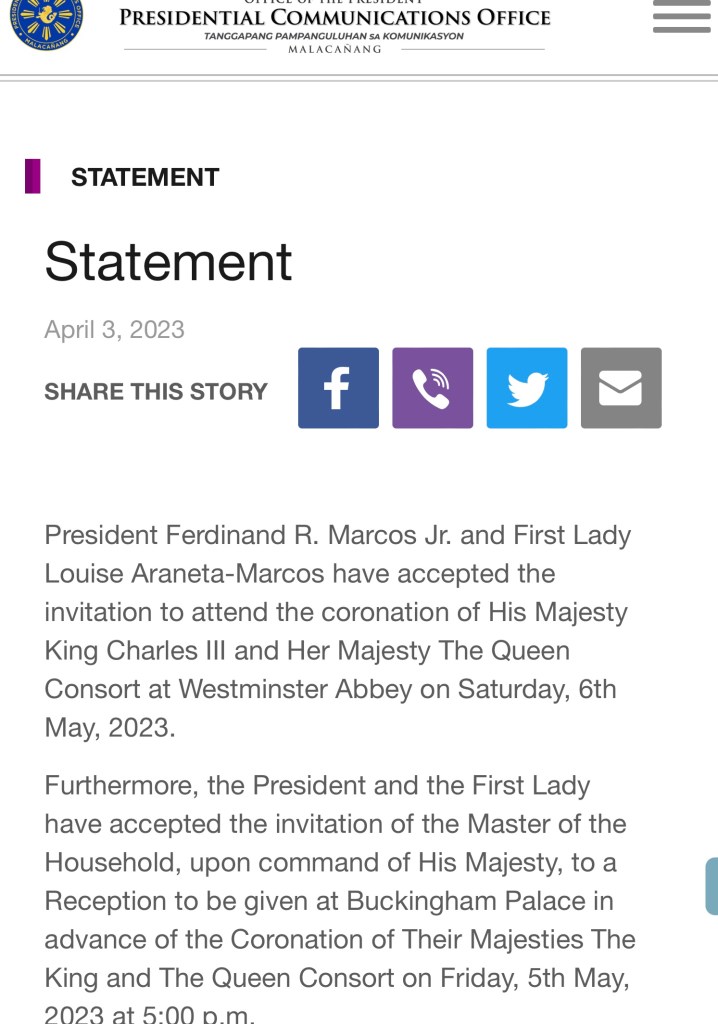Click the Tanggapang Pampanguluhan sa Komunikasyon subtitle

[334, 36]
